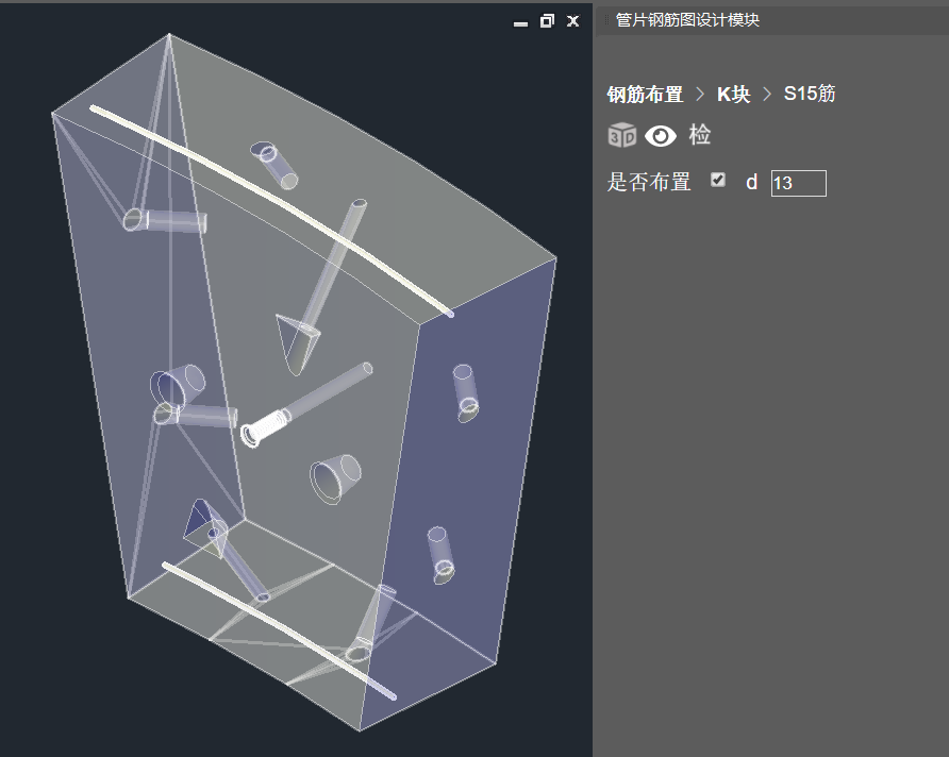This screenshot has height=757, width=949.
Task: Click the breadcrumb chevron after K块
Action: (767, 94)
